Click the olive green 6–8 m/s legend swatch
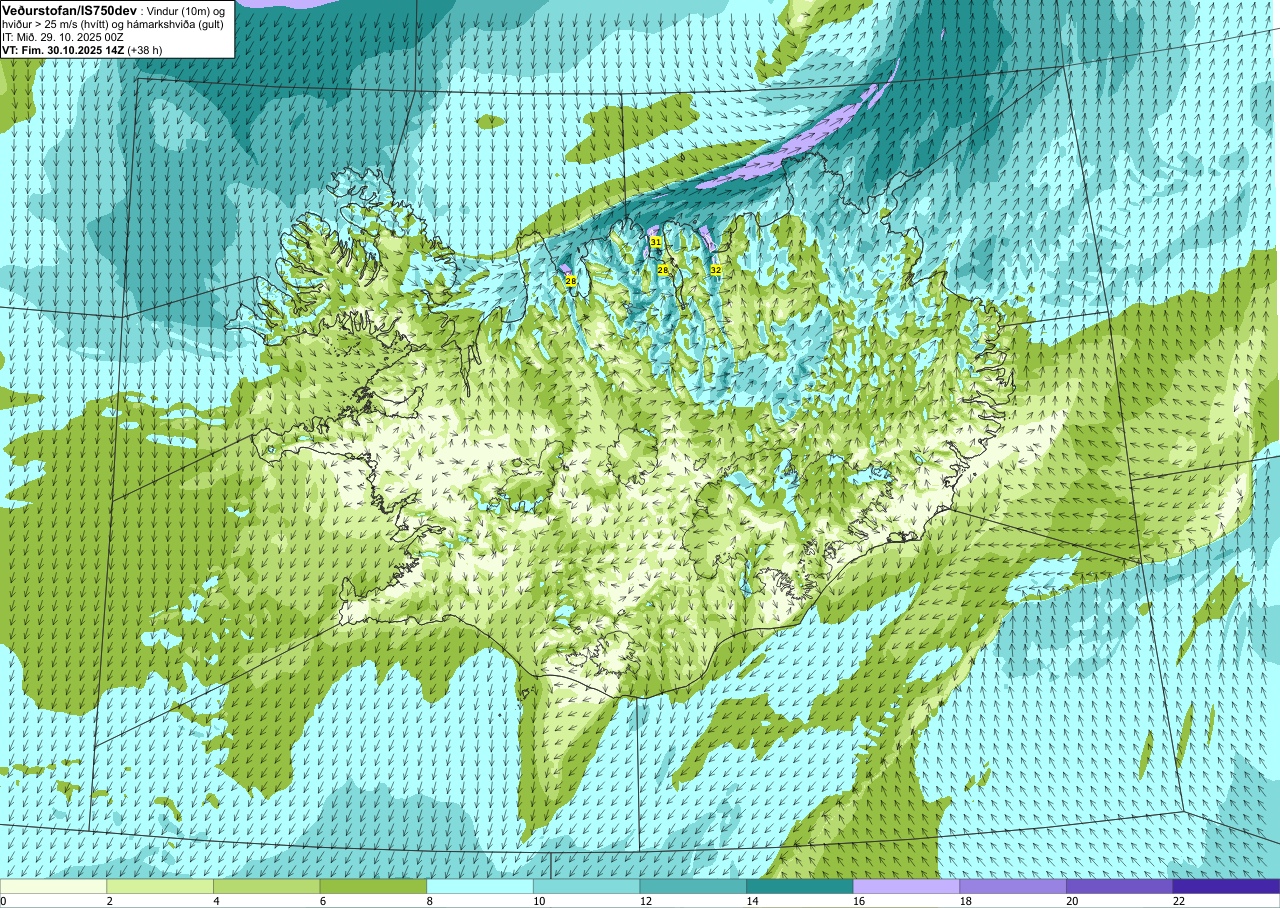1280x908 pixels. coord(373,886)
